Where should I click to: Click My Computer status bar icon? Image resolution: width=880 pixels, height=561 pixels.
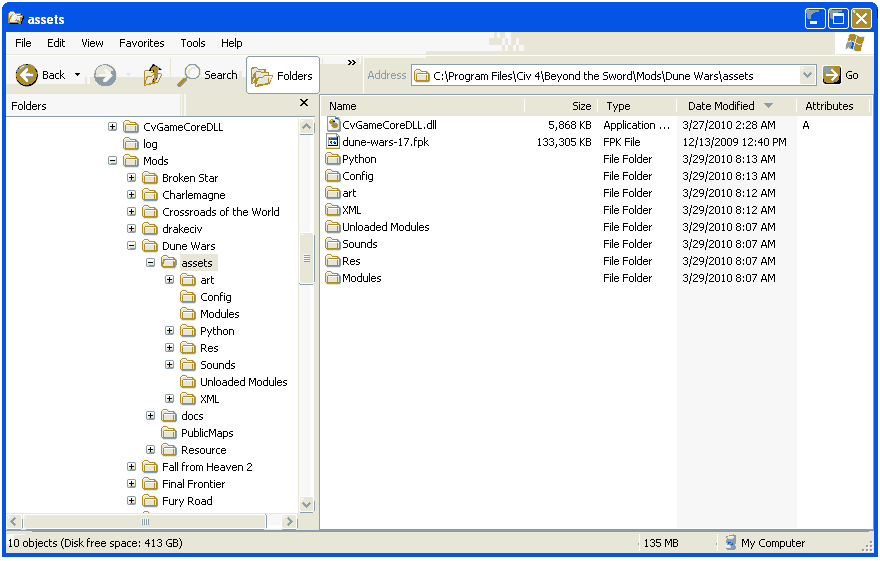tap(730, 542)
